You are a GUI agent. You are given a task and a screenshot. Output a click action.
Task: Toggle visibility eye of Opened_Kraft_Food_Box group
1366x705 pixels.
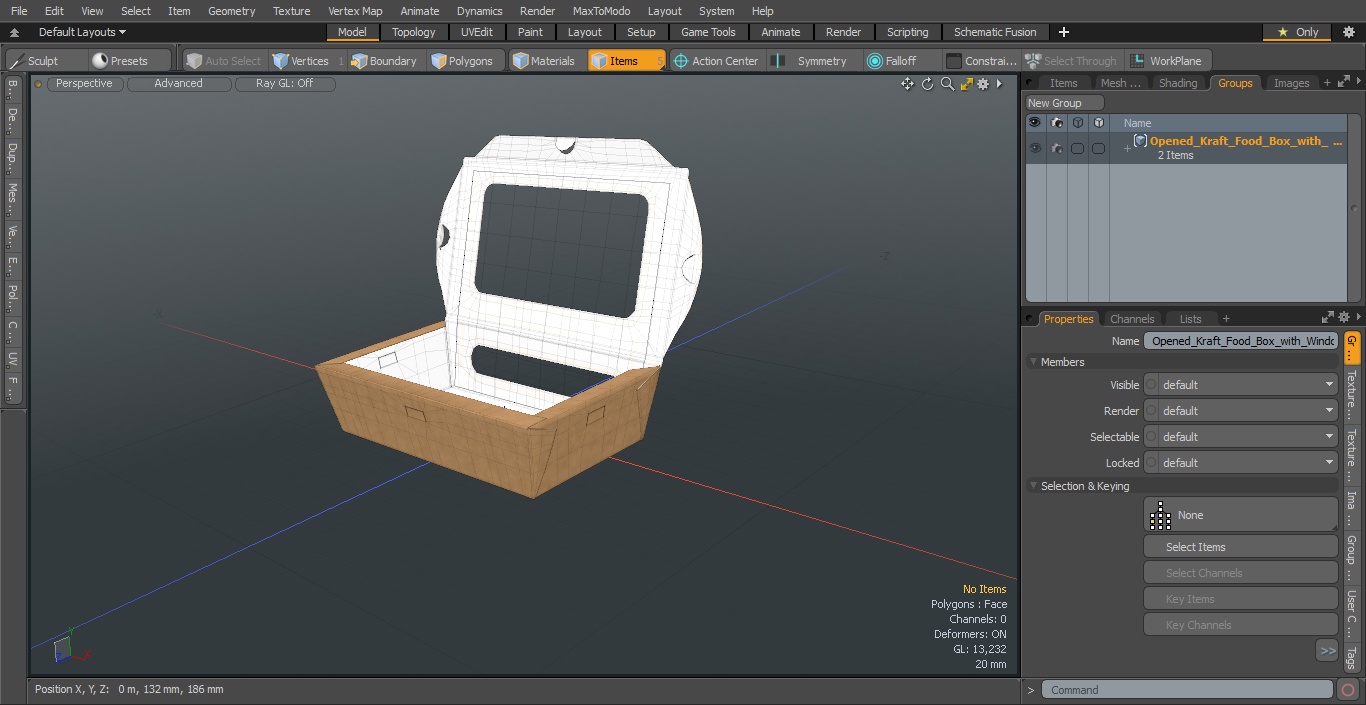[x=1035, y=148]
